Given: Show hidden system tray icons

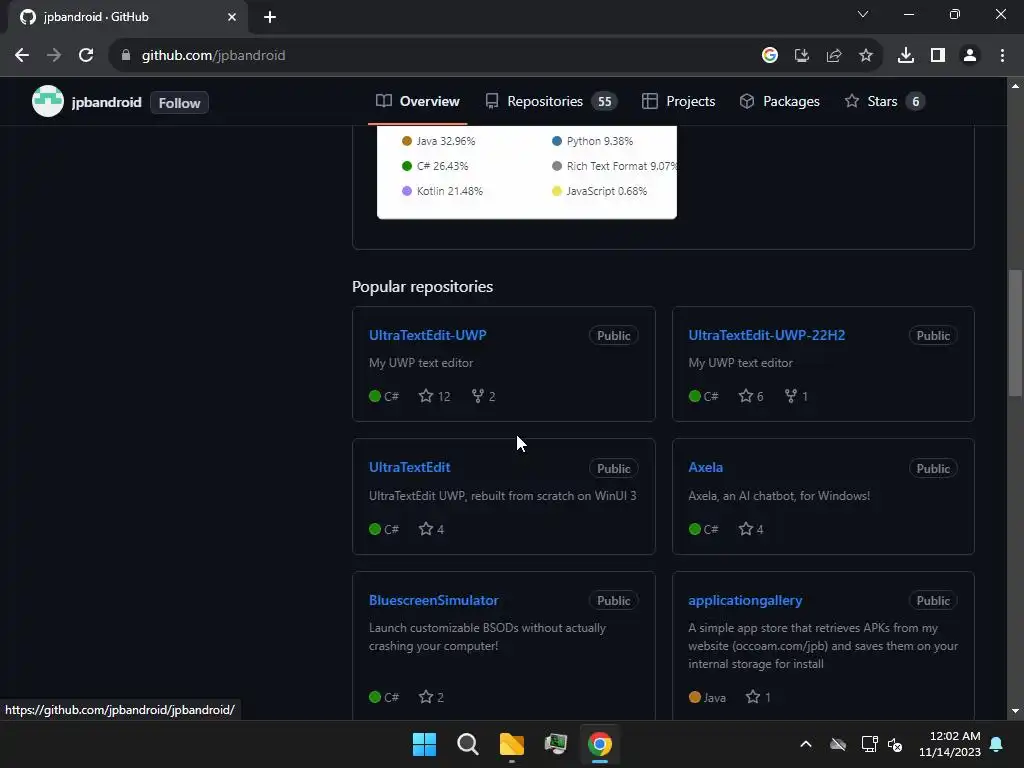Looking at the screenshot, I should point(806,744).
